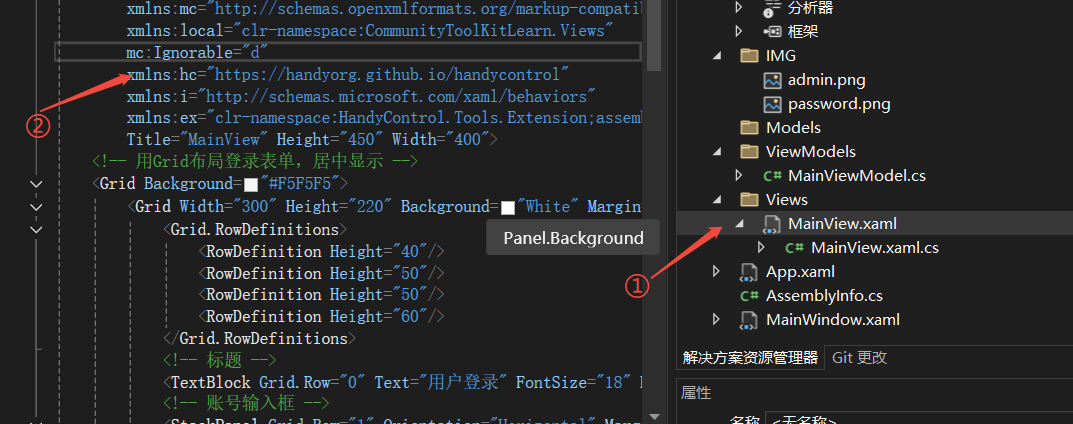Click the Panel.Background tooltip text

(x=573, y=238)
